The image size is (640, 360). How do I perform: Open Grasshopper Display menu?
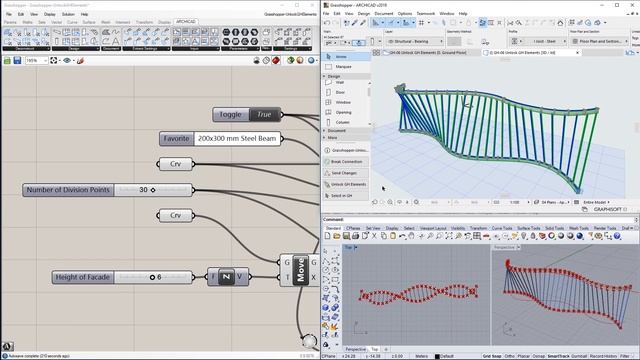click(x=49, y=14)
